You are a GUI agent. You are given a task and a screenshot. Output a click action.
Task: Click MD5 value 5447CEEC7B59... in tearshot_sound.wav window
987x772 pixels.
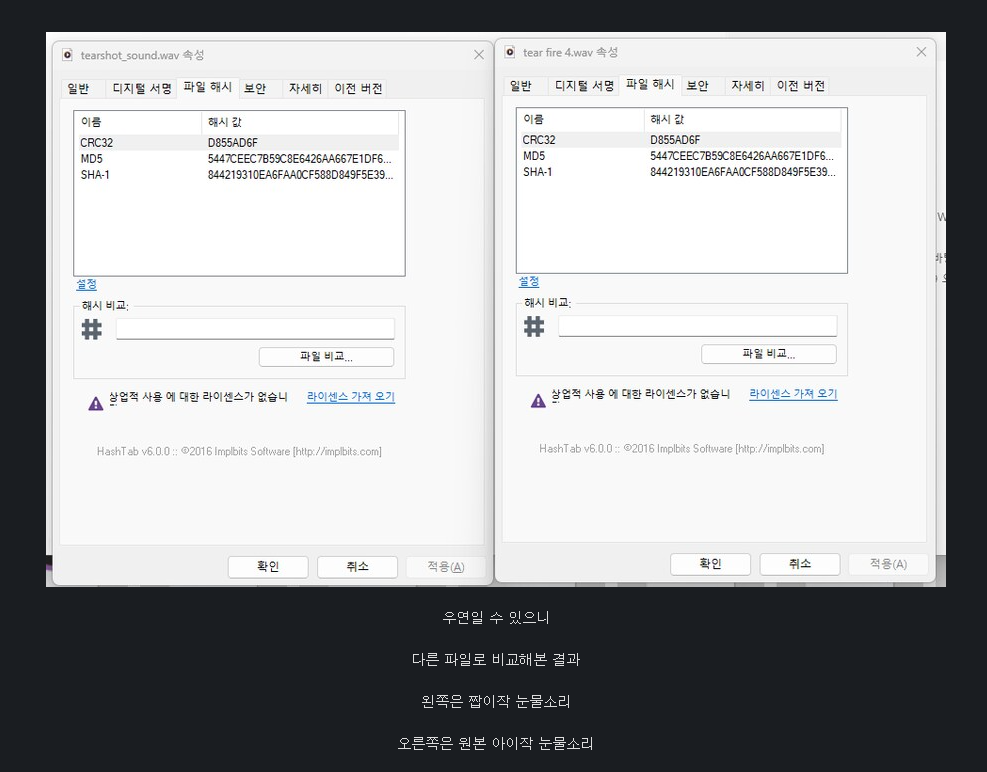tap(300, 159)
